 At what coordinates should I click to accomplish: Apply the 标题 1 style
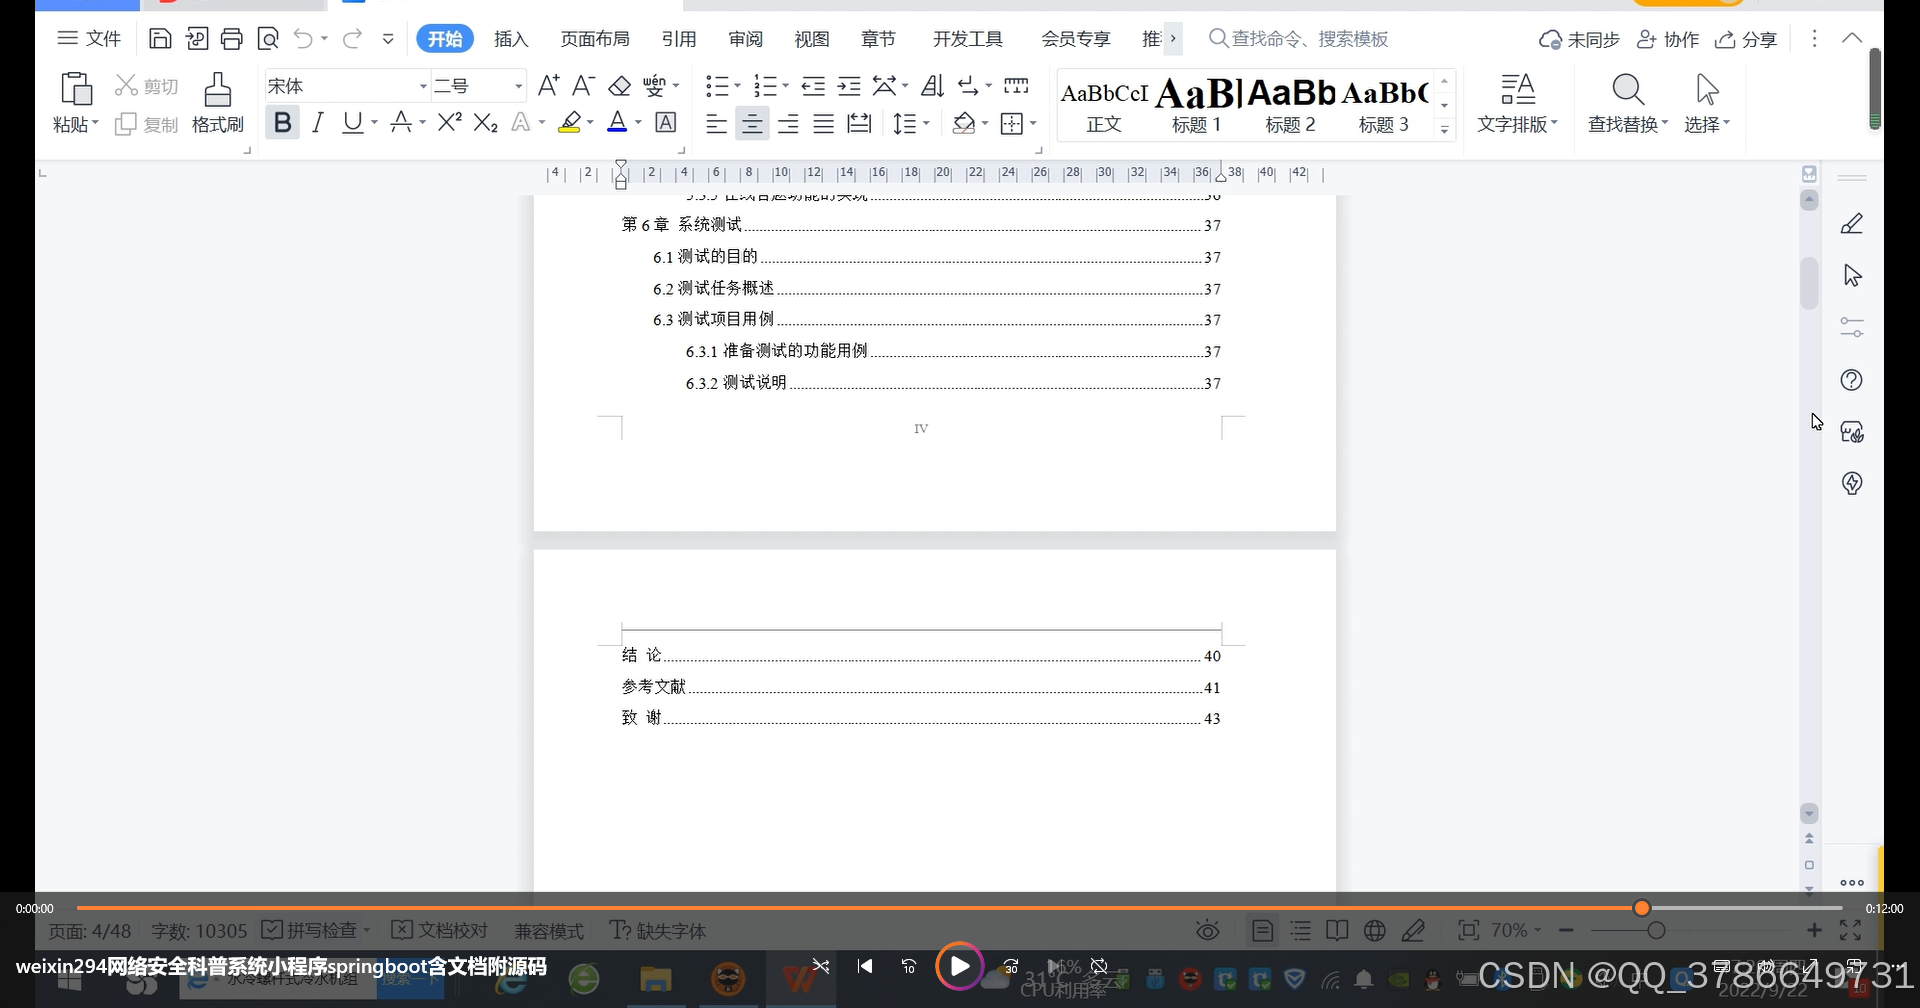click(1197, 104)
